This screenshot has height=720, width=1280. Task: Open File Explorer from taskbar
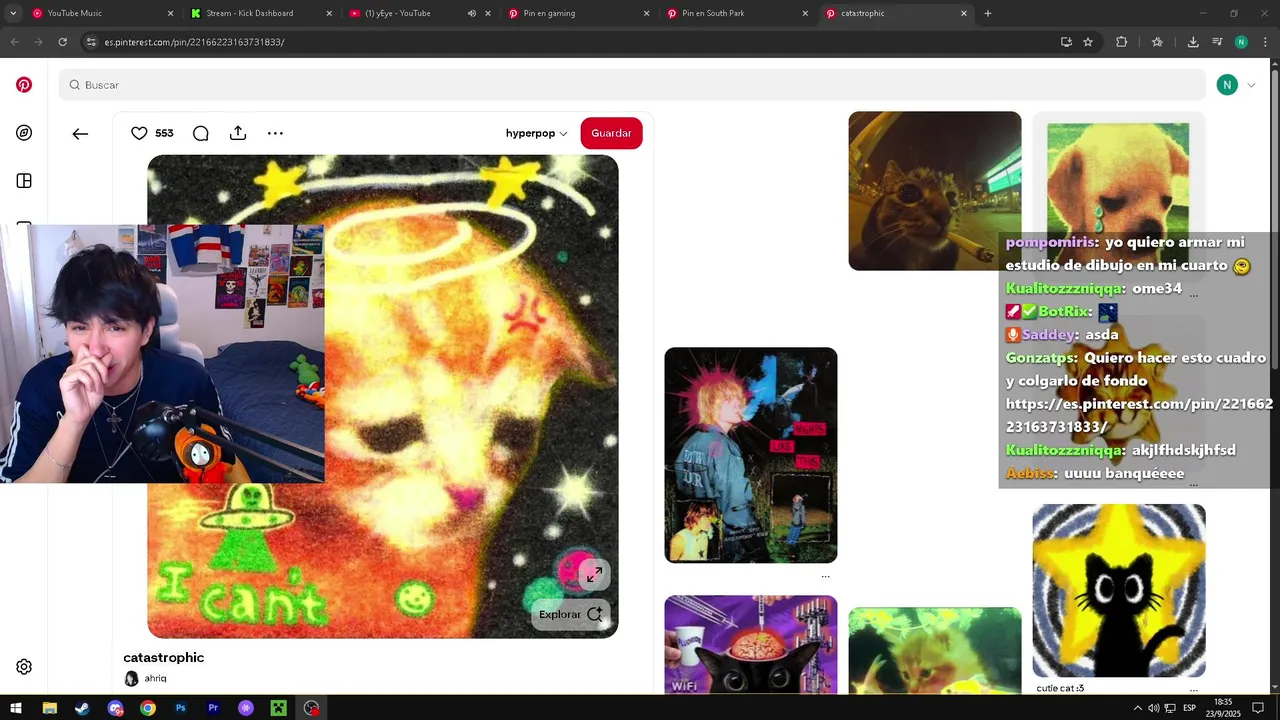point(50,708)
